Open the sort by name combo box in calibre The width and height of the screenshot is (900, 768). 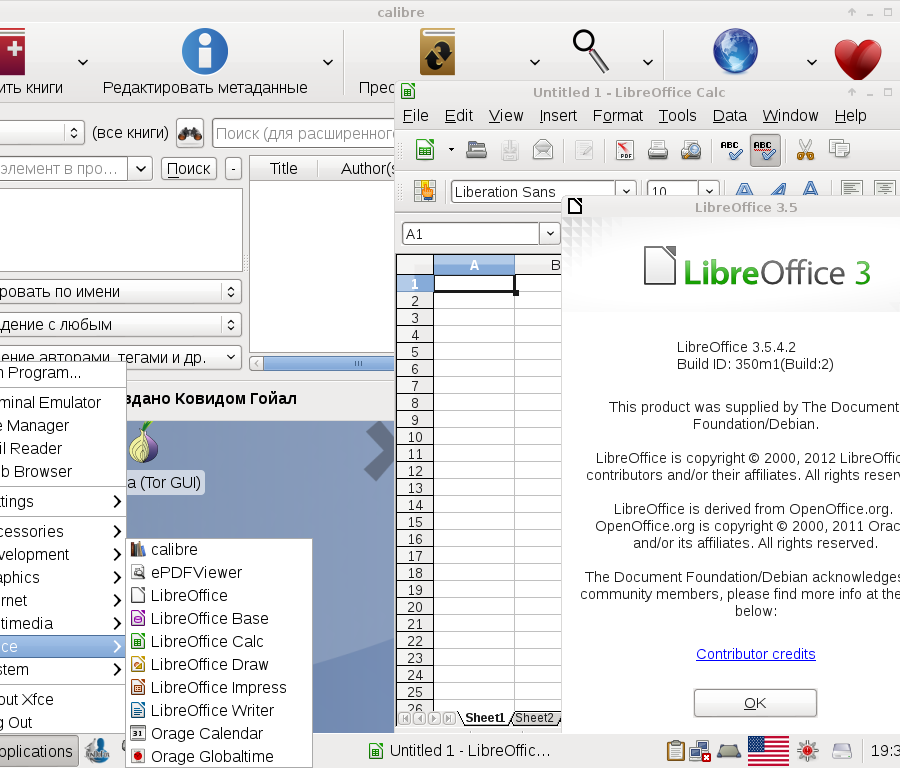(x=120, y=292)
